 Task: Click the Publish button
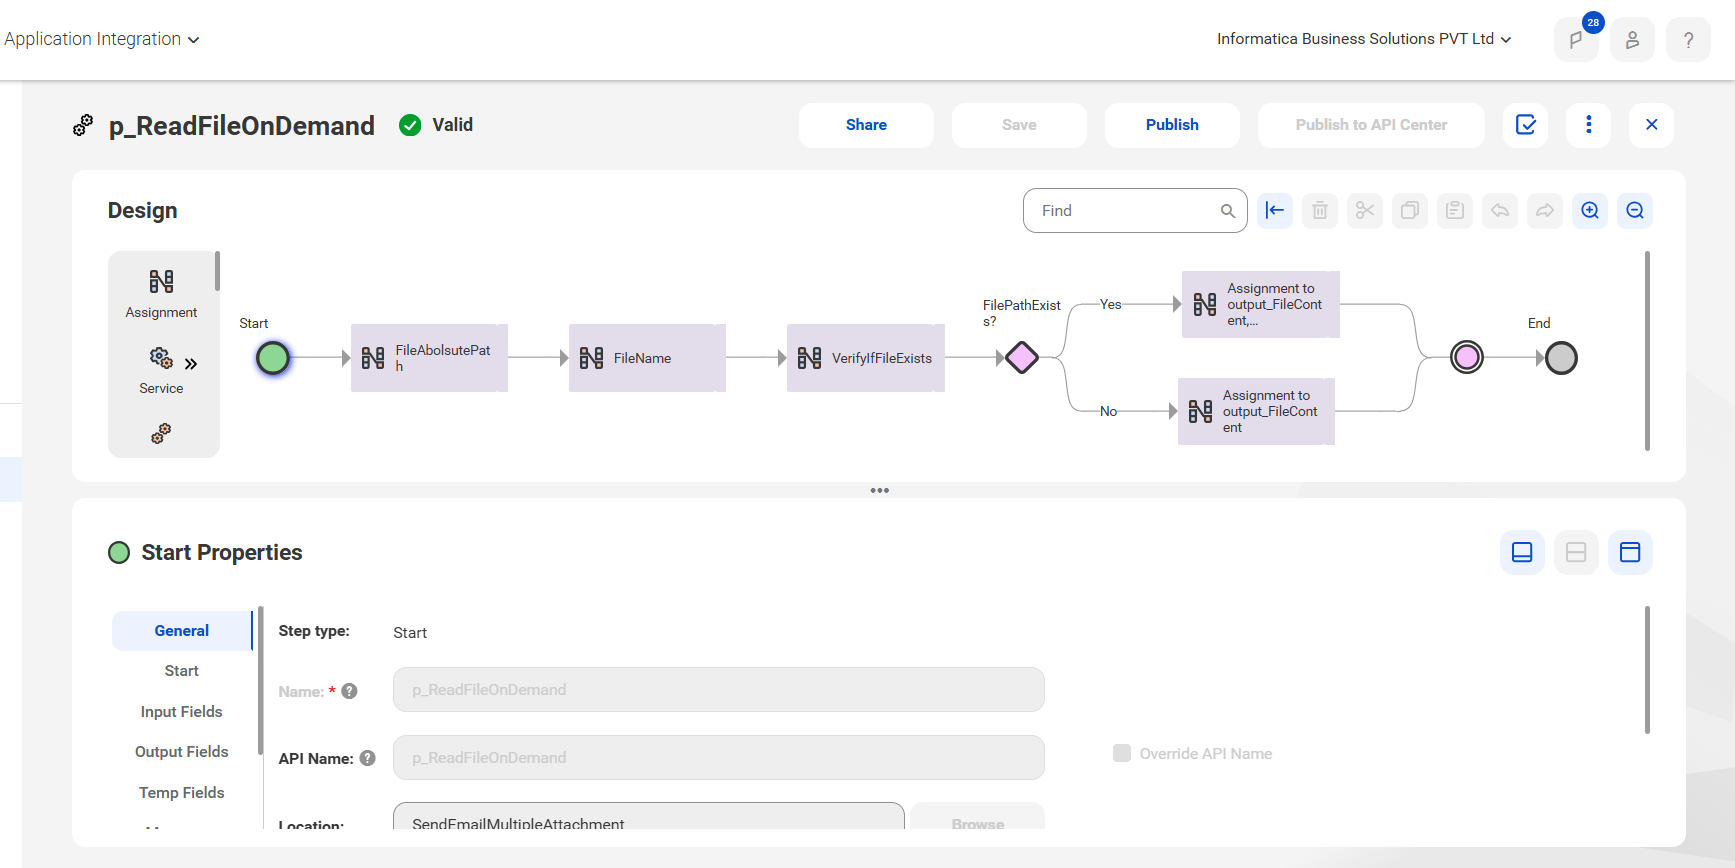click(1172, 125)
